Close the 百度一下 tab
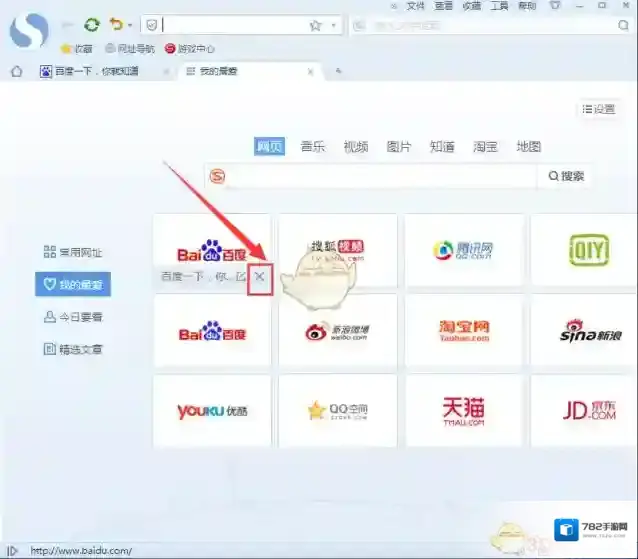Image resolution: width=638 pixels, height=559 pixels. pos(166,72)
